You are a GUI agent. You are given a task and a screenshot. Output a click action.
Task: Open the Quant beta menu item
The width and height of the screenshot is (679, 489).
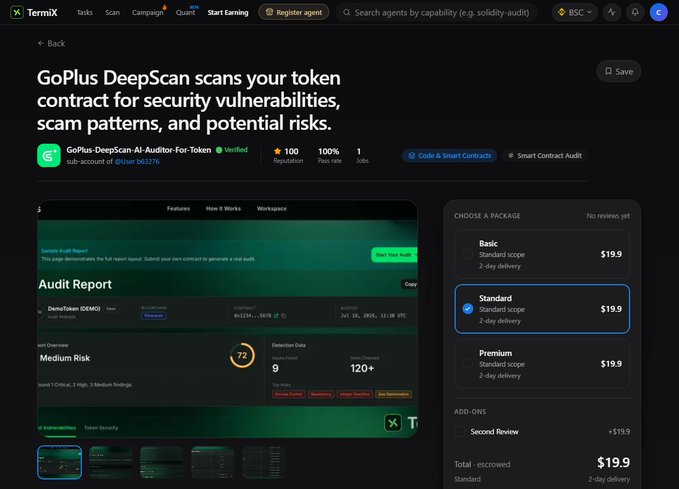tap(185, 13)
